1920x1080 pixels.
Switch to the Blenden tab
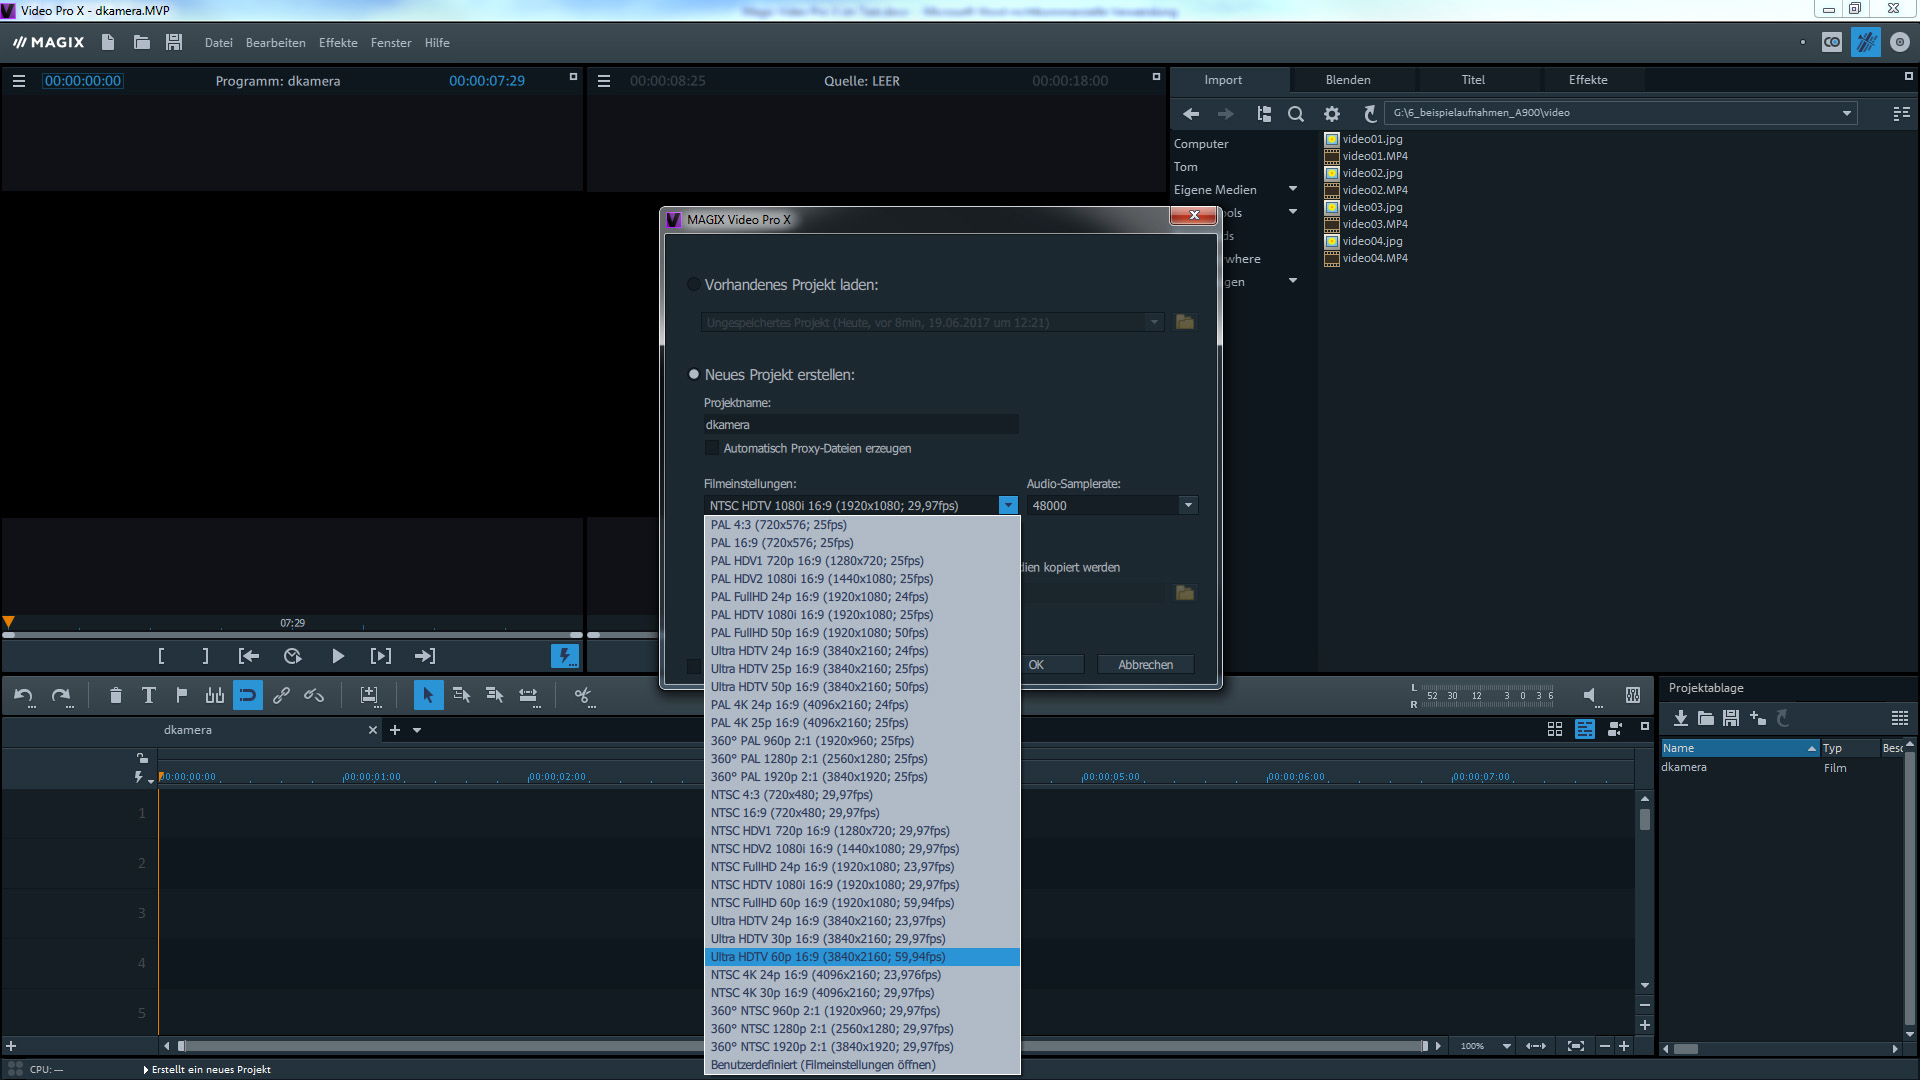click(x=1348, y=80)
